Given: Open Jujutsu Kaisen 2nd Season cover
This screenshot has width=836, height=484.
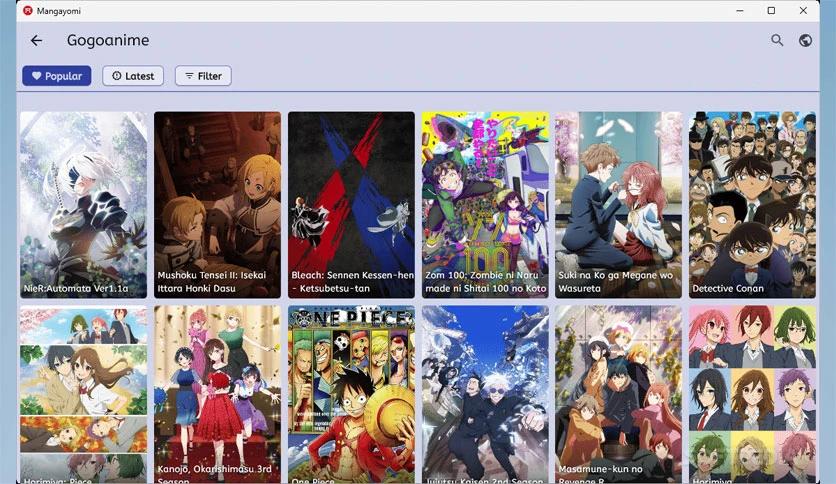Looking at the screenshot, I should point(485,394).
